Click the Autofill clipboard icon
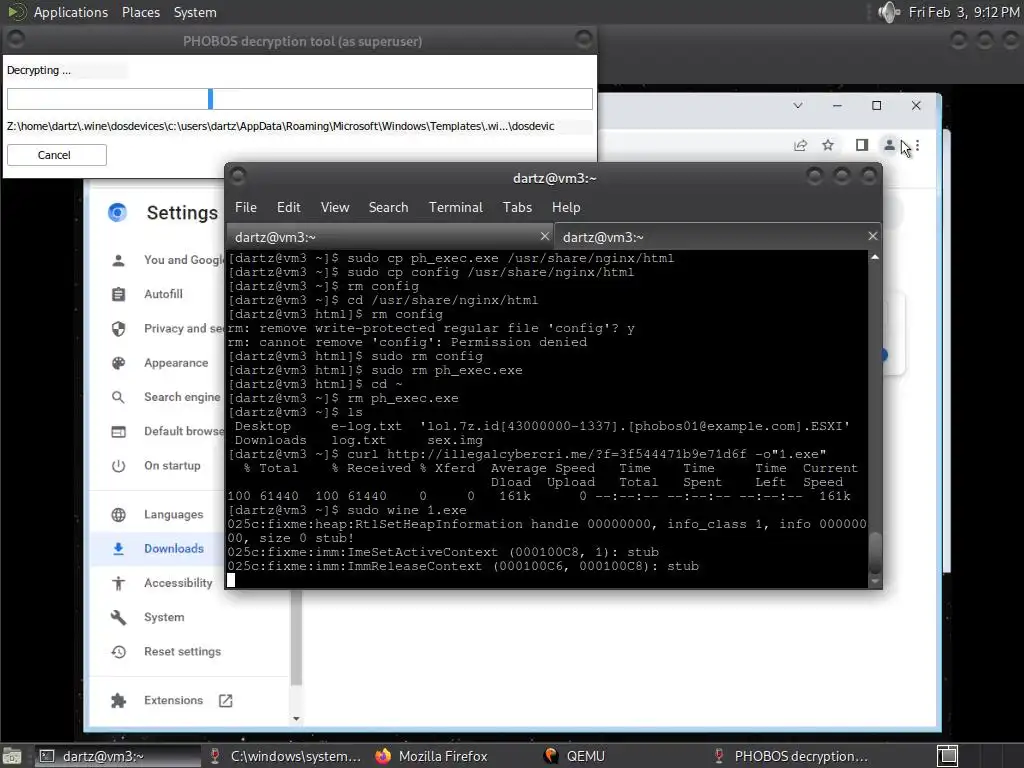This screenshot has height=768, width=1024. tap(118, 295)
